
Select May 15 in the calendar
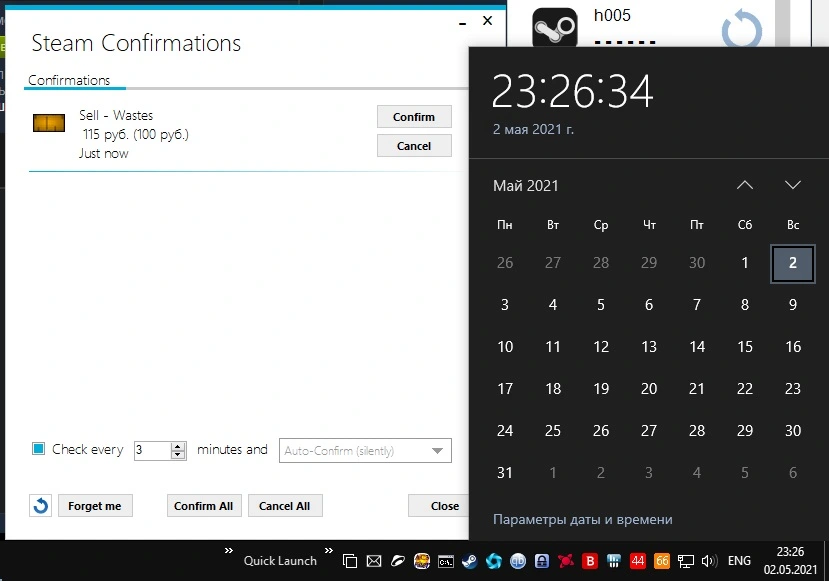744,347
